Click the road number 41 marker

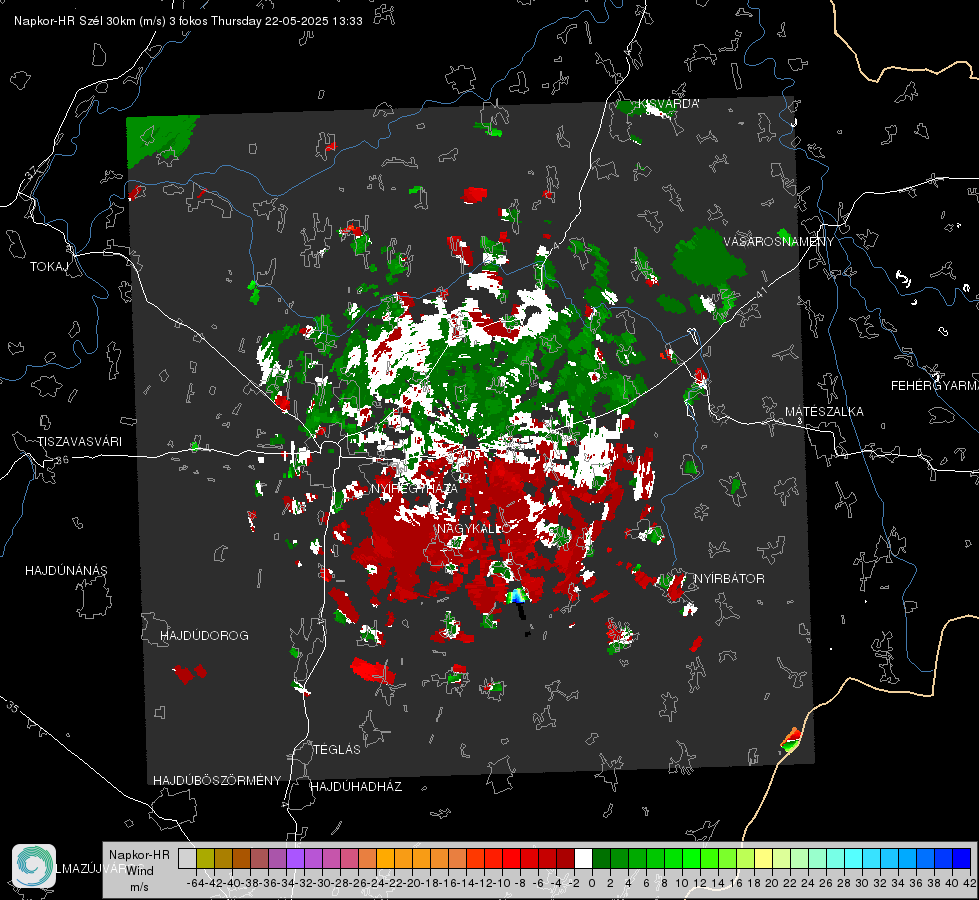click(x=760, y=292)
